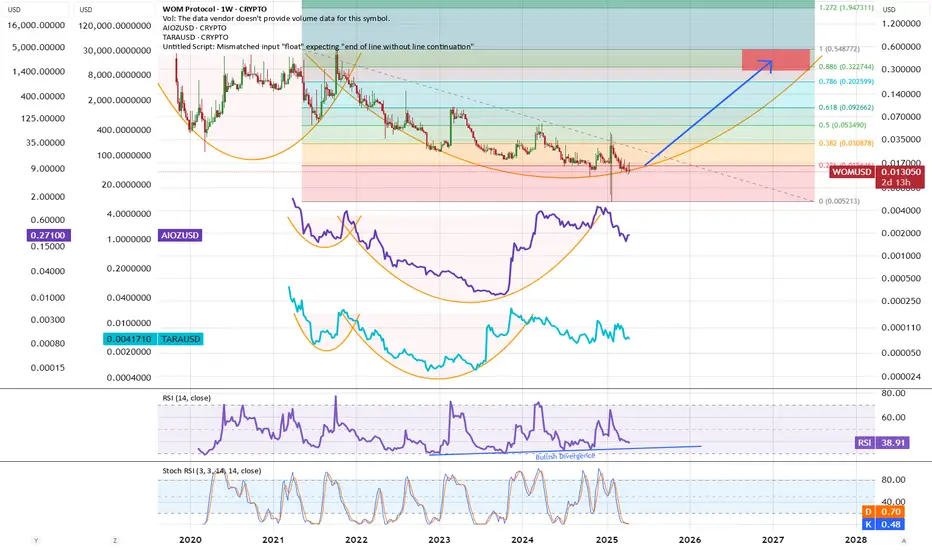Click the 0.886 (0.322744) Fibonacci label

tap(846, 67)
